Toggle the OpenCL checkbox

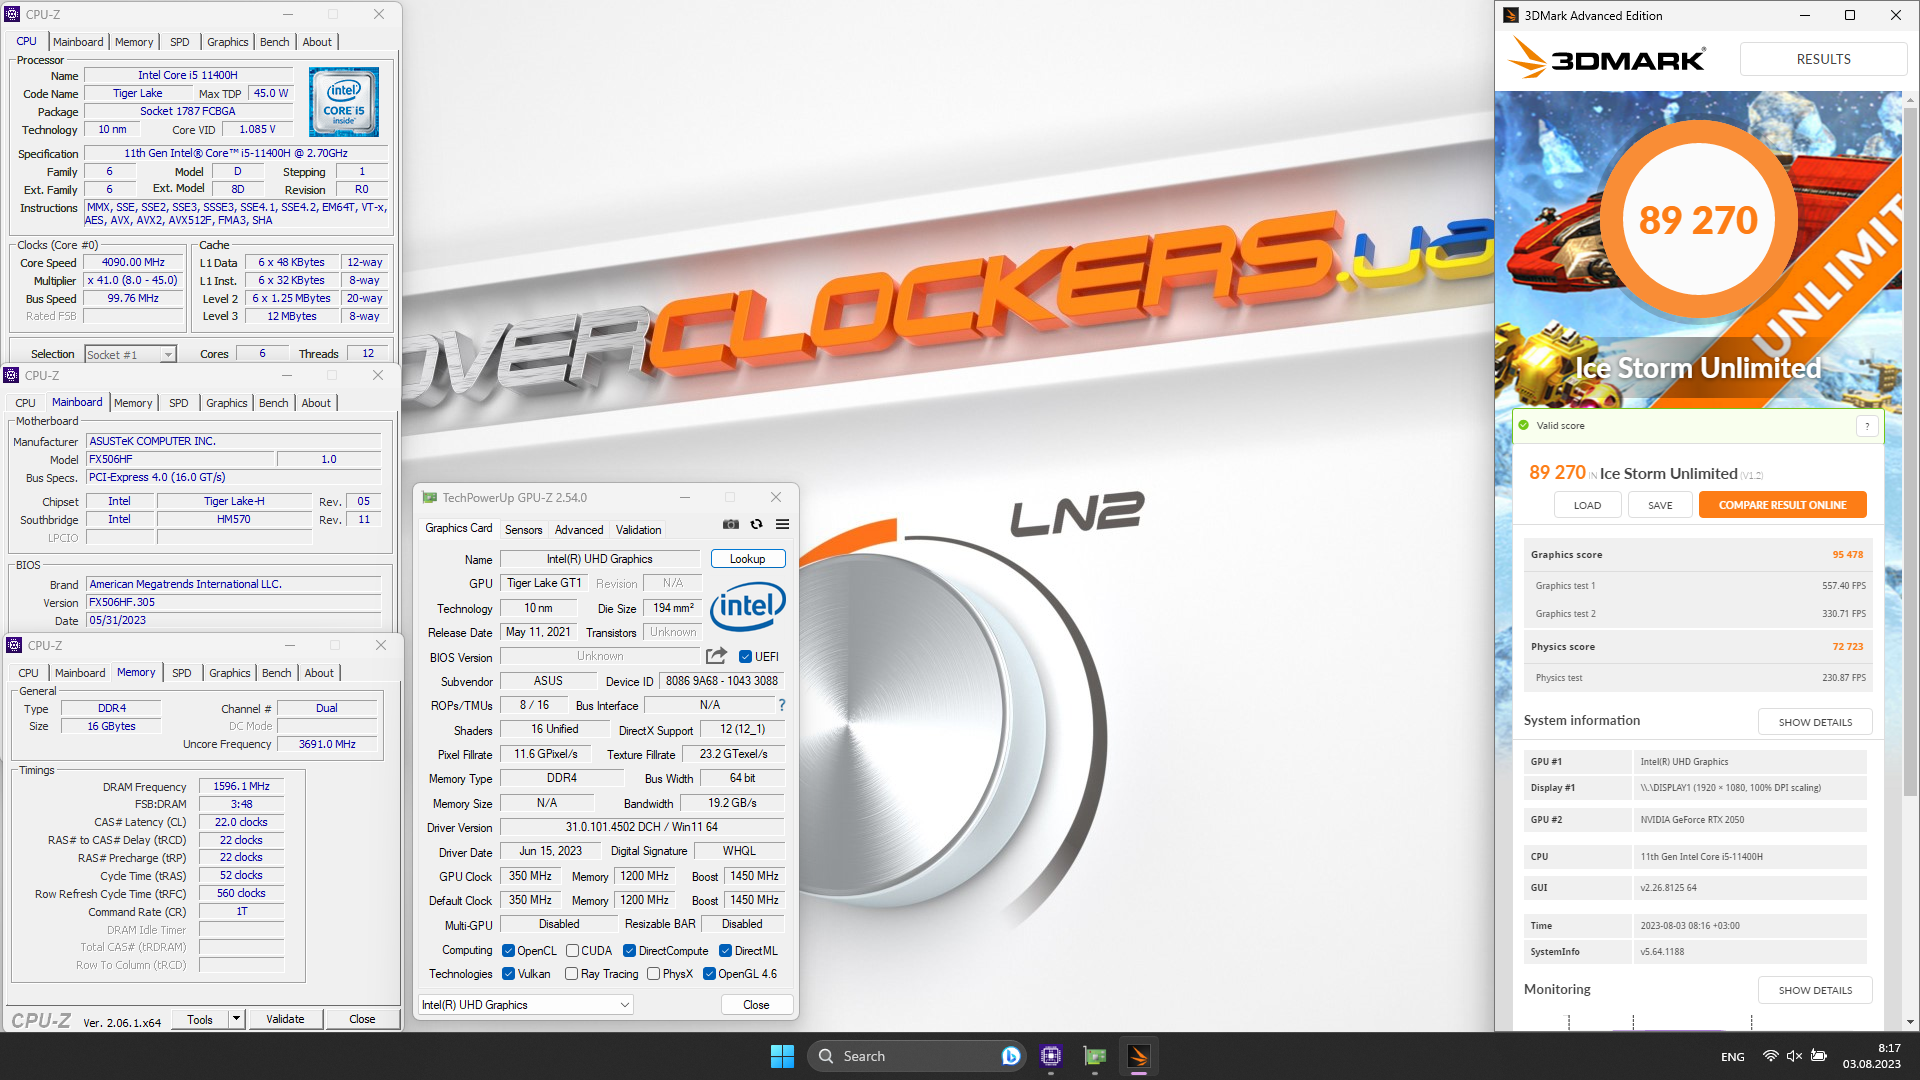508,951
